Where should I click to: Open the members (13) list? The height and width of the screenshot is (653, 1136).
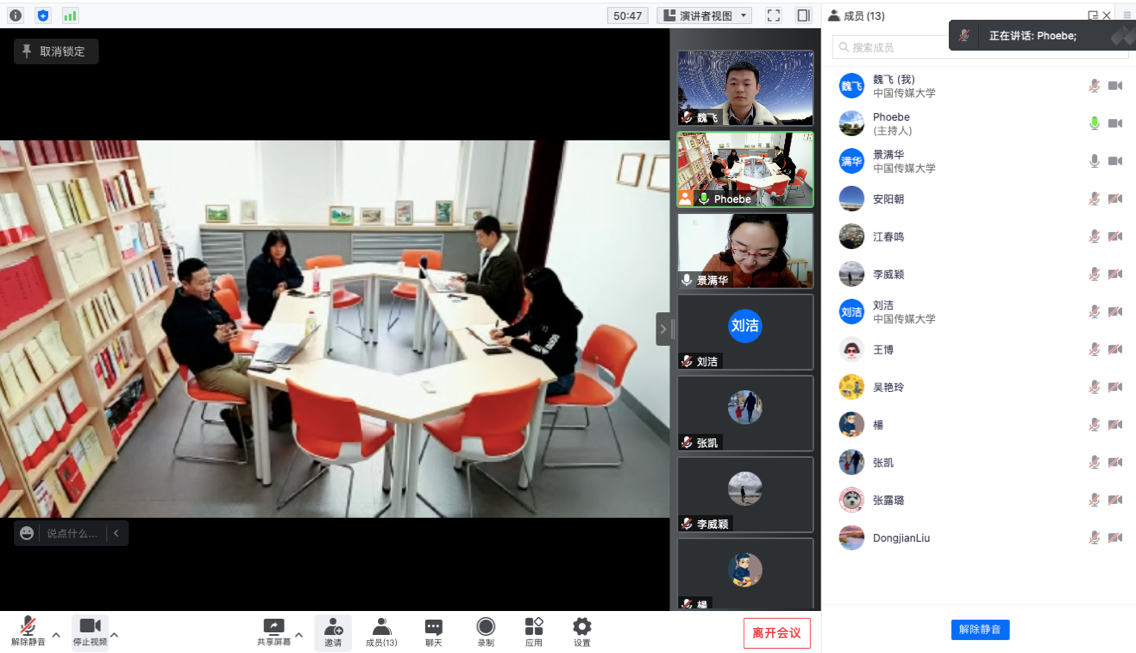[381, 632]
